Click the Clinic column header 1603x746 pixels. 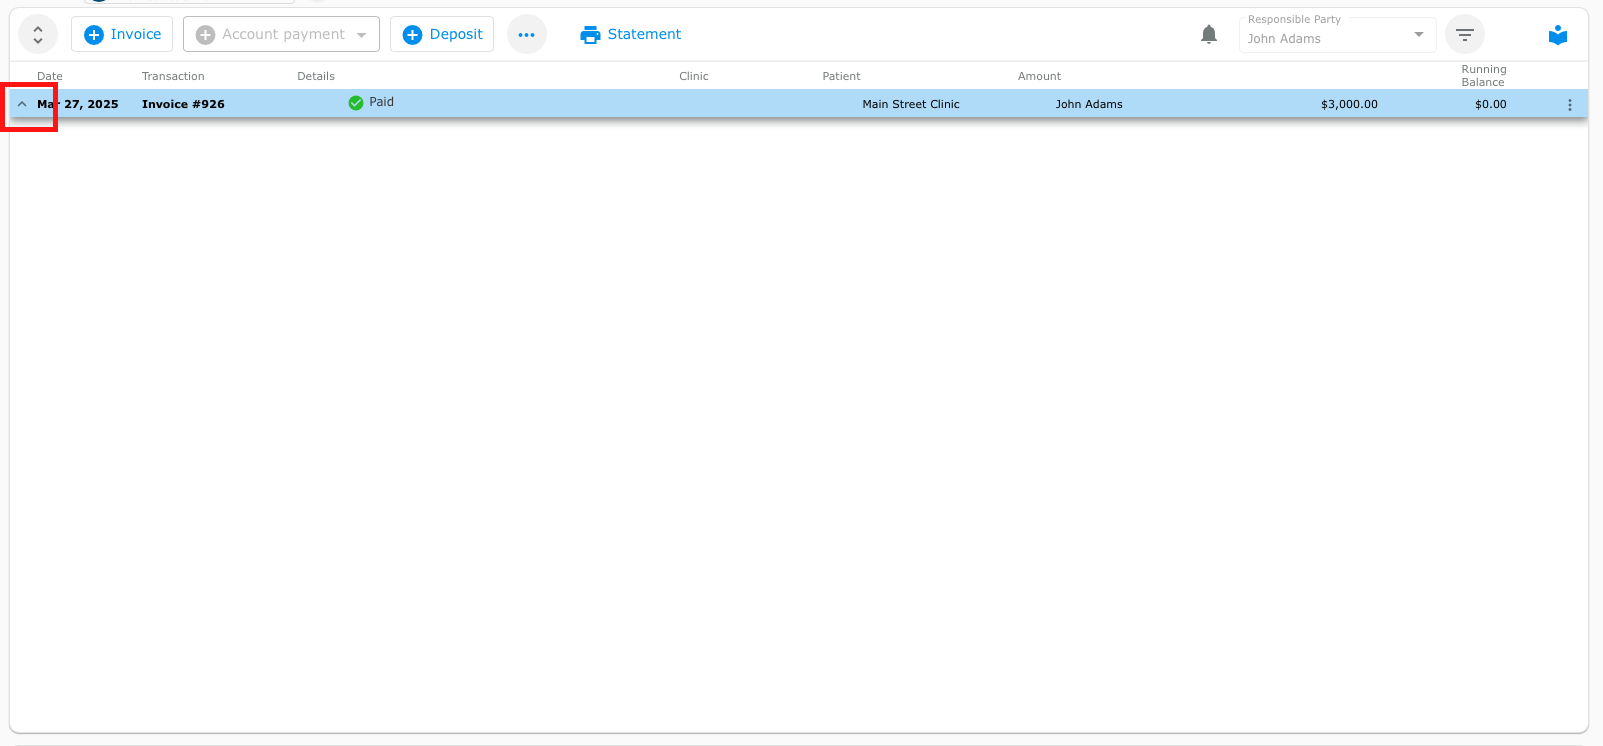coord(694,76)
